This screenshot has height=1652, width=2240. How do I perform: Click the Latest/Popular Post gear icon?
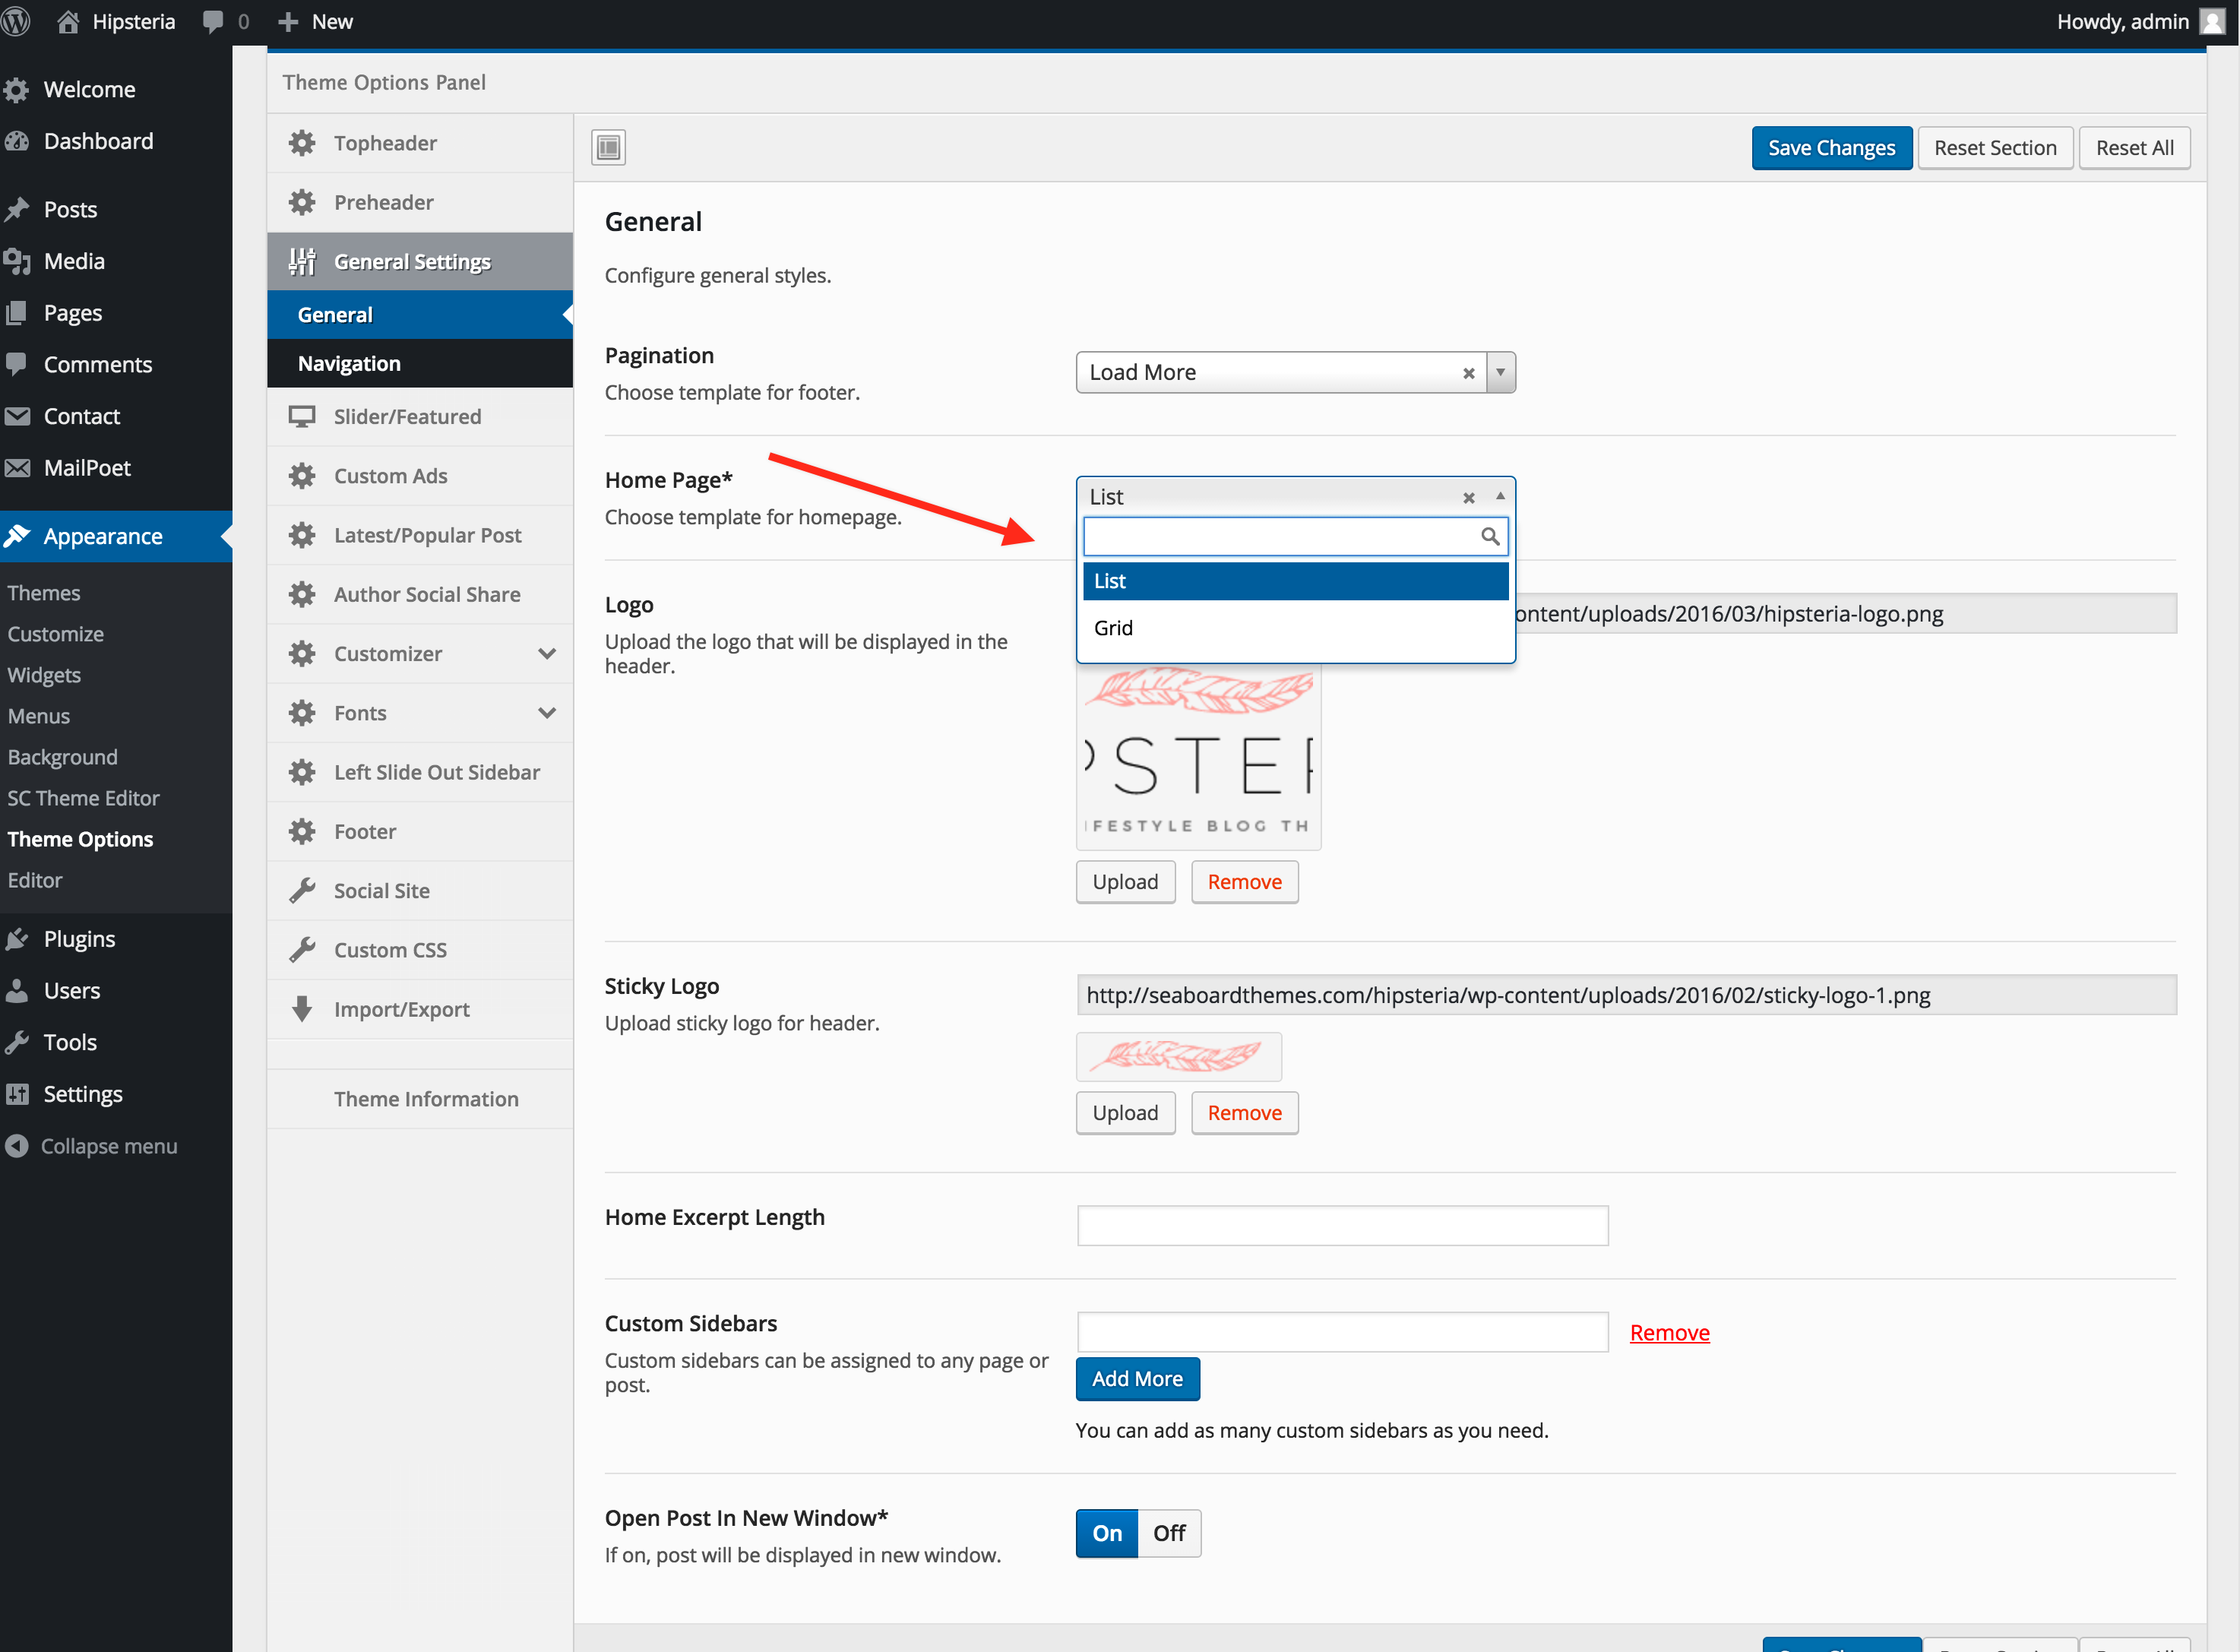[x=302, y=535]
